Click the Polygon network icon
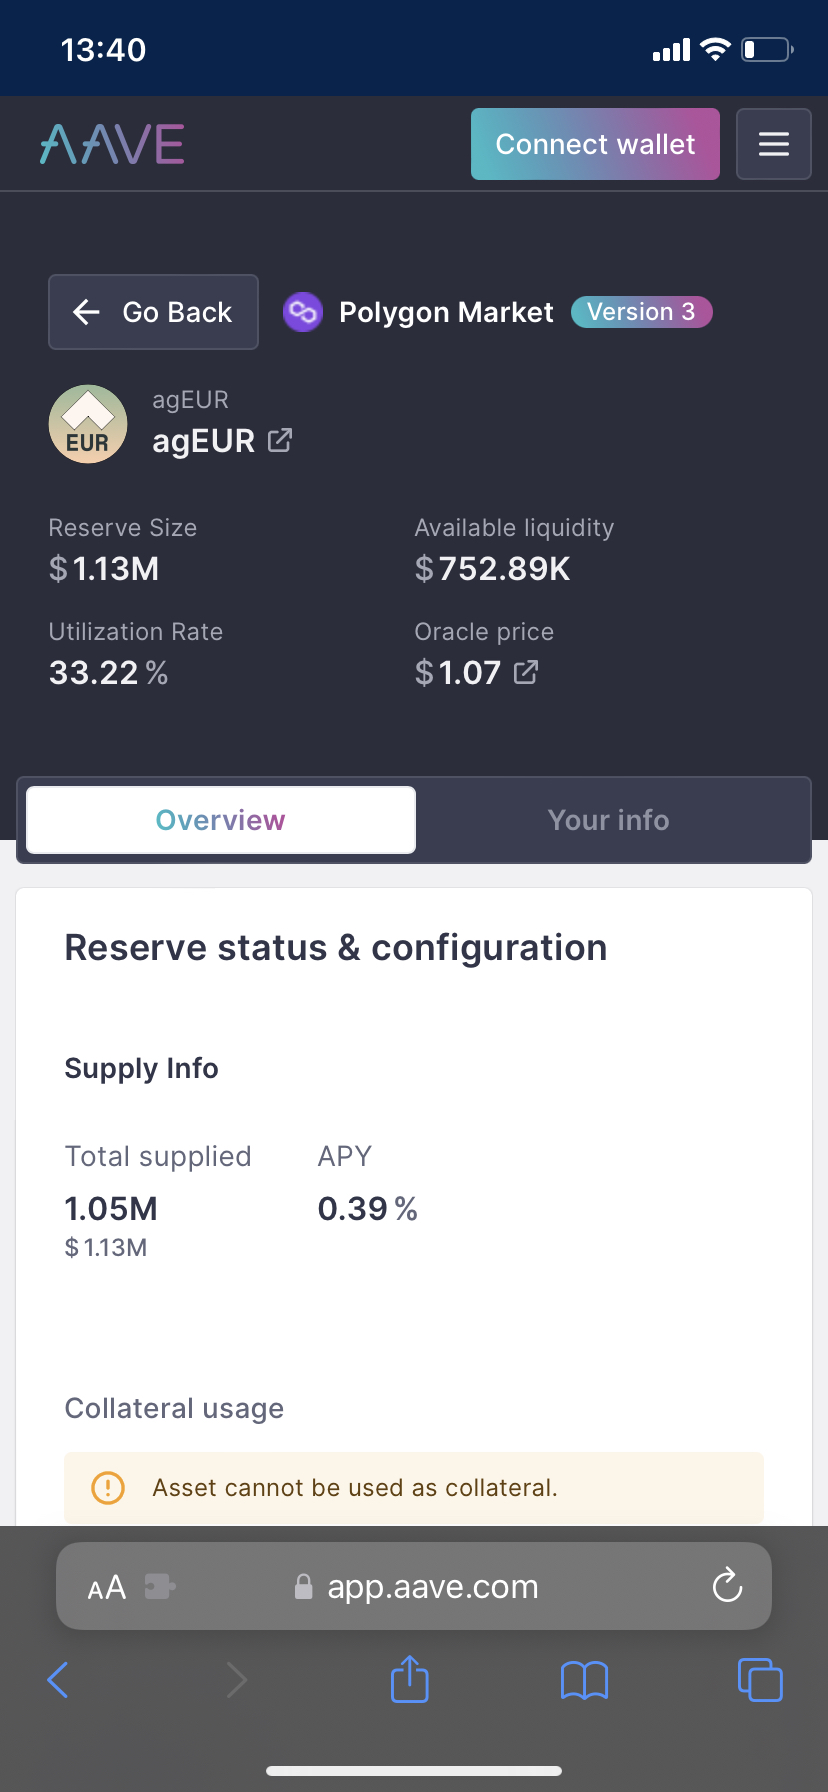 click(x=302, y=312)
